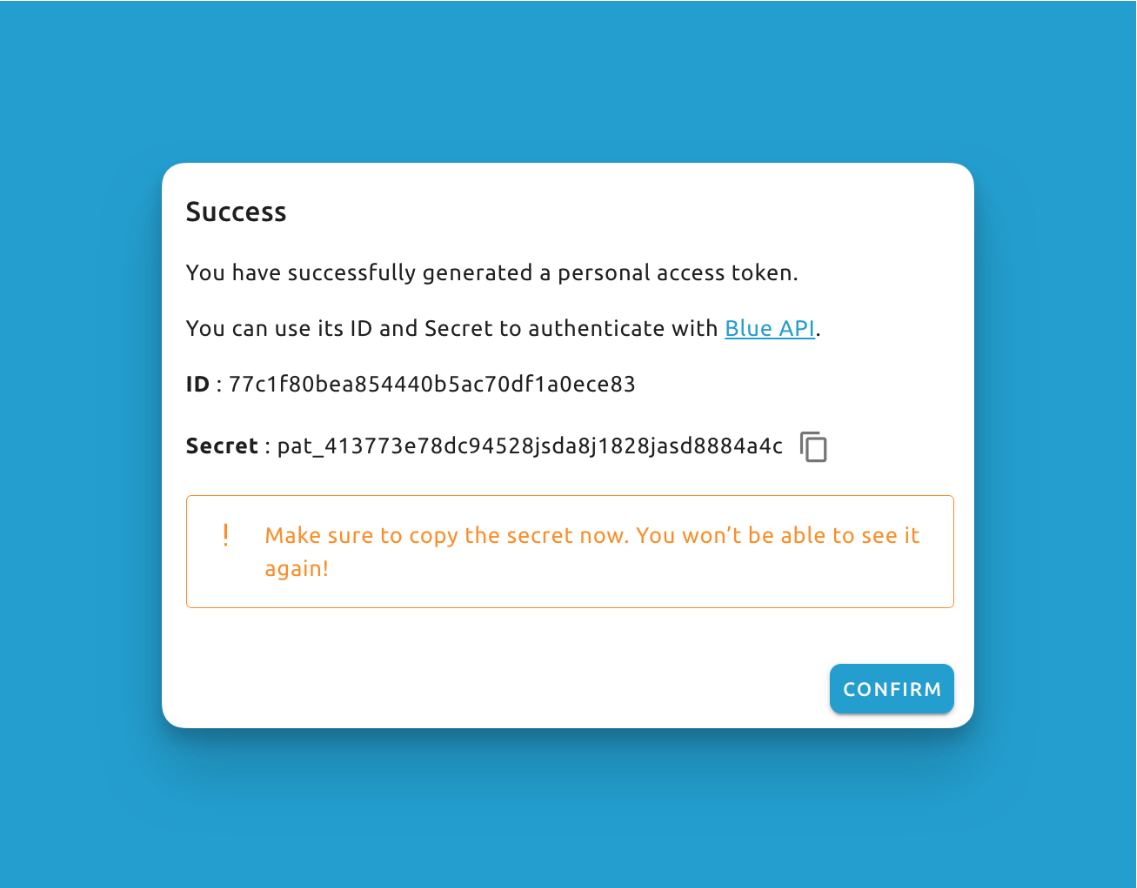This screenshot has height=888, width=1137.
Task: Confirm the token generation dialog
Action: click(x=891, y=689)
